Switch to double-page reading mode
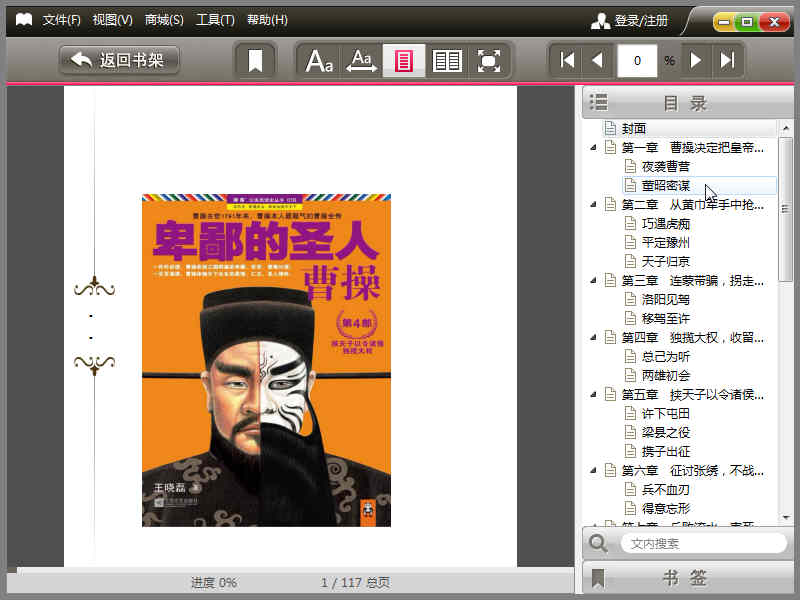Viewport: 800px width, 600px height. [446, 61]
